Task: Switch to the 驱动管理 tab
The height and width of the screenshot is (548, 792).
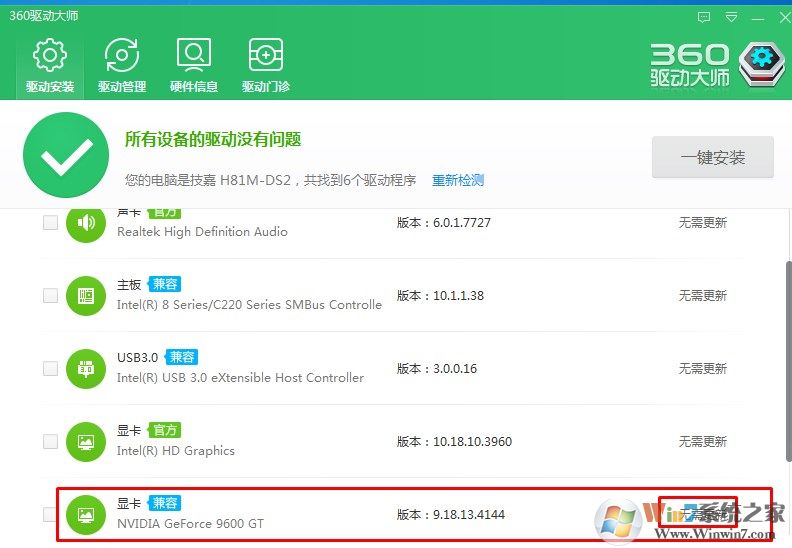Action: [122, 66]
